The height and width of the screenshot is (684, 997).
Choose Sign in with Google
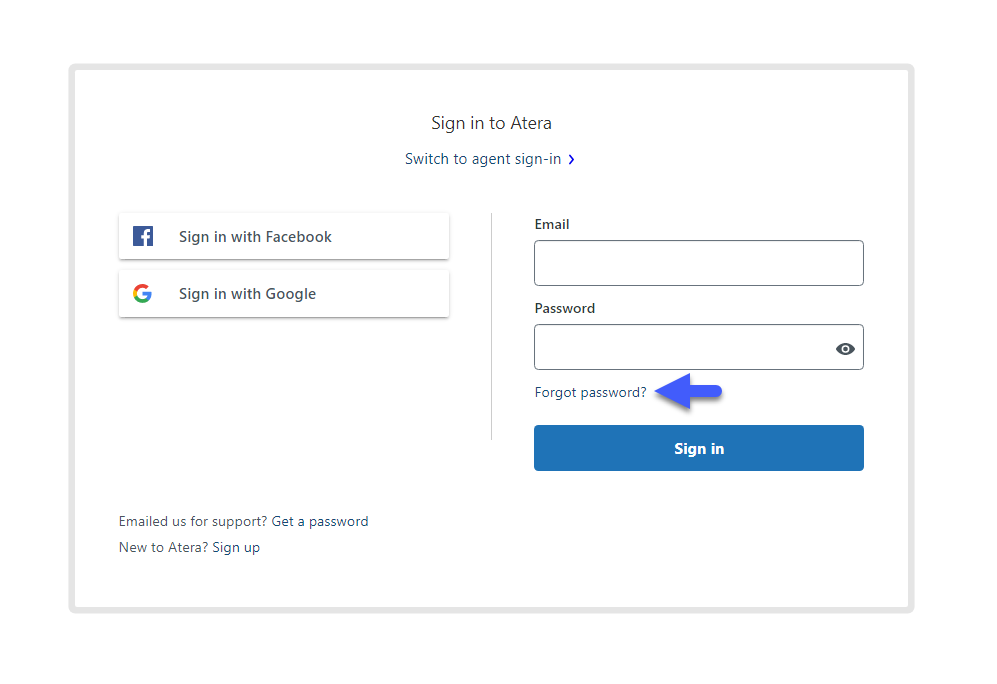coord(284,293)
